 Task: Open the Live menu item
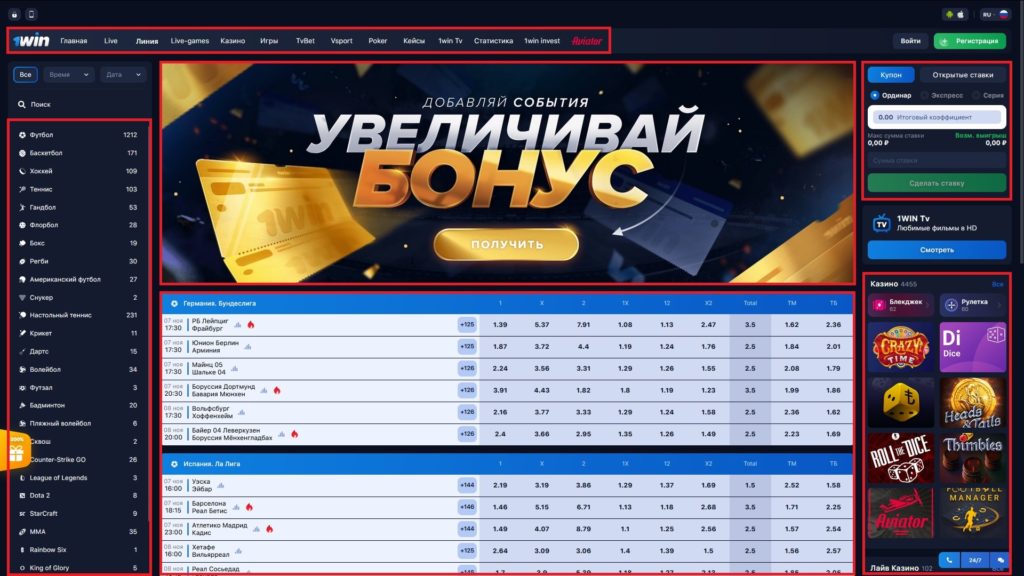[111, 40]
